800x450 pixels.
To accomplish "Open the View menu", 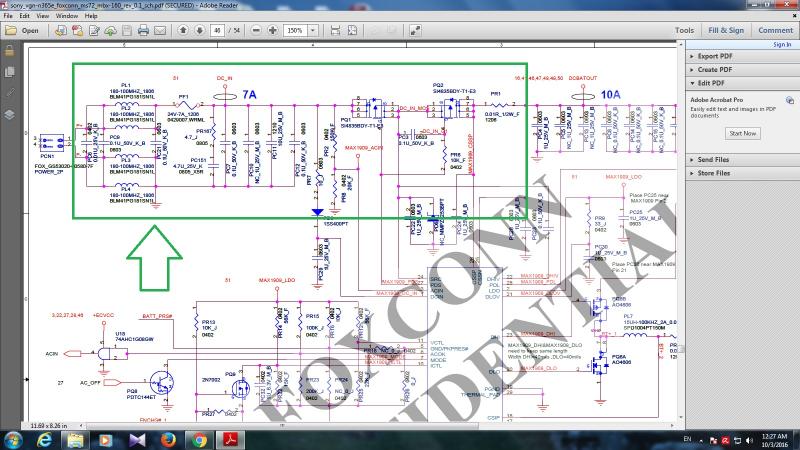I will (x=42, y=16).
